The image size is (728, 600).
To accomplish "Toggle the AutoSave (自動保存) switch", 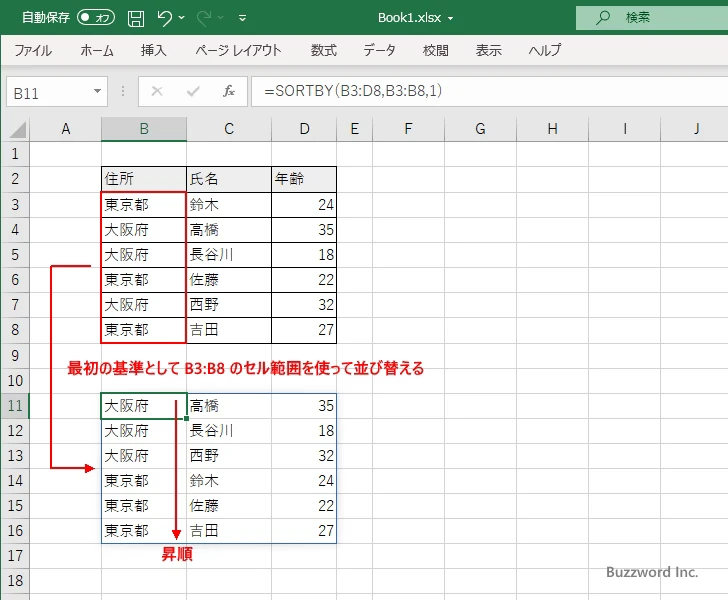I will [96, 18].
